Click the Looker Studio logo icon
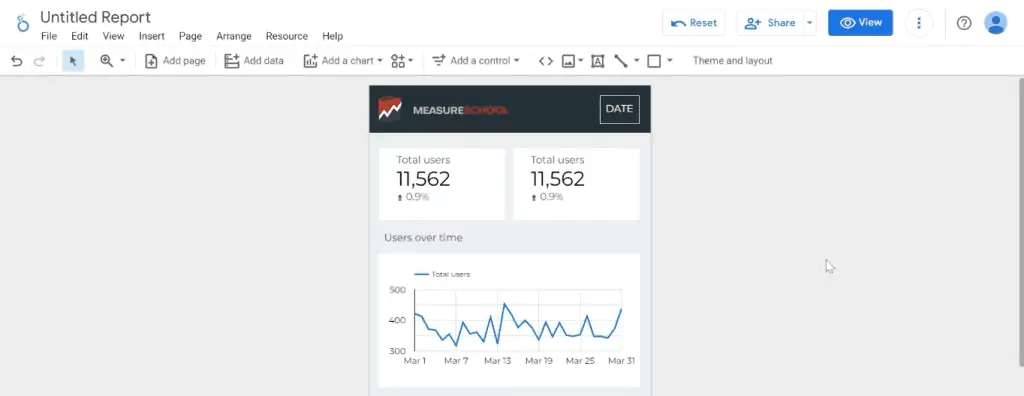 coord(23,23)
